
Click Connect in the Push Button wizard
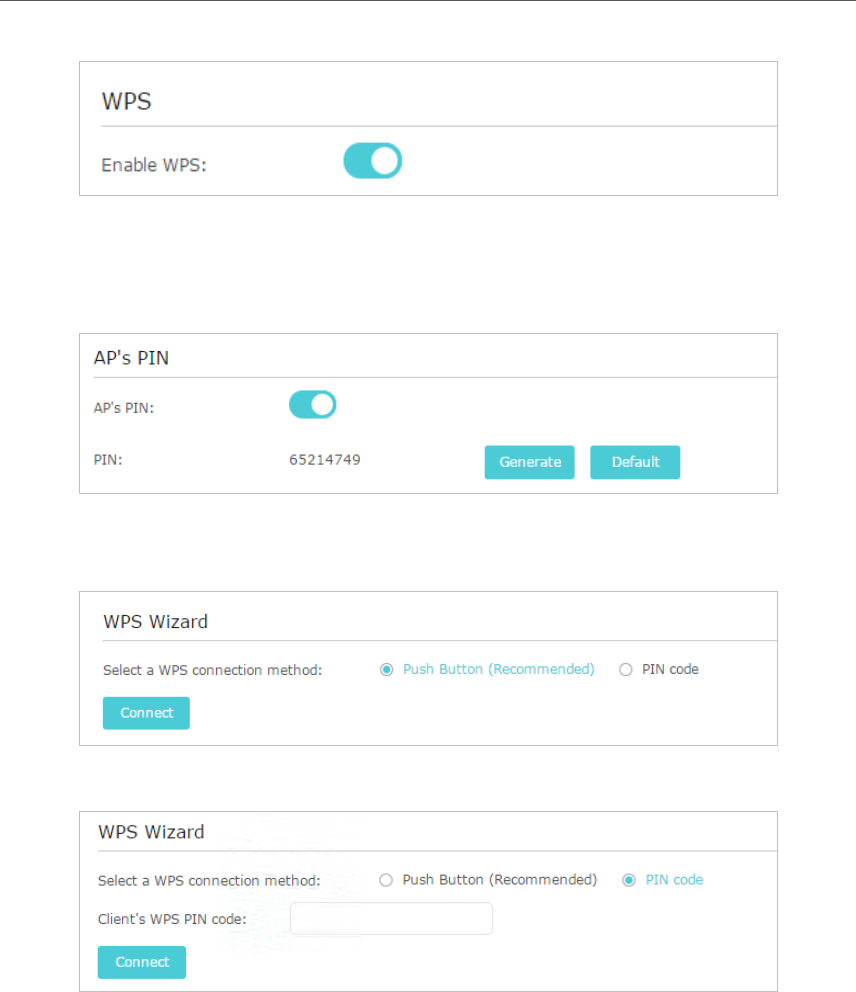tap(146, 713)
